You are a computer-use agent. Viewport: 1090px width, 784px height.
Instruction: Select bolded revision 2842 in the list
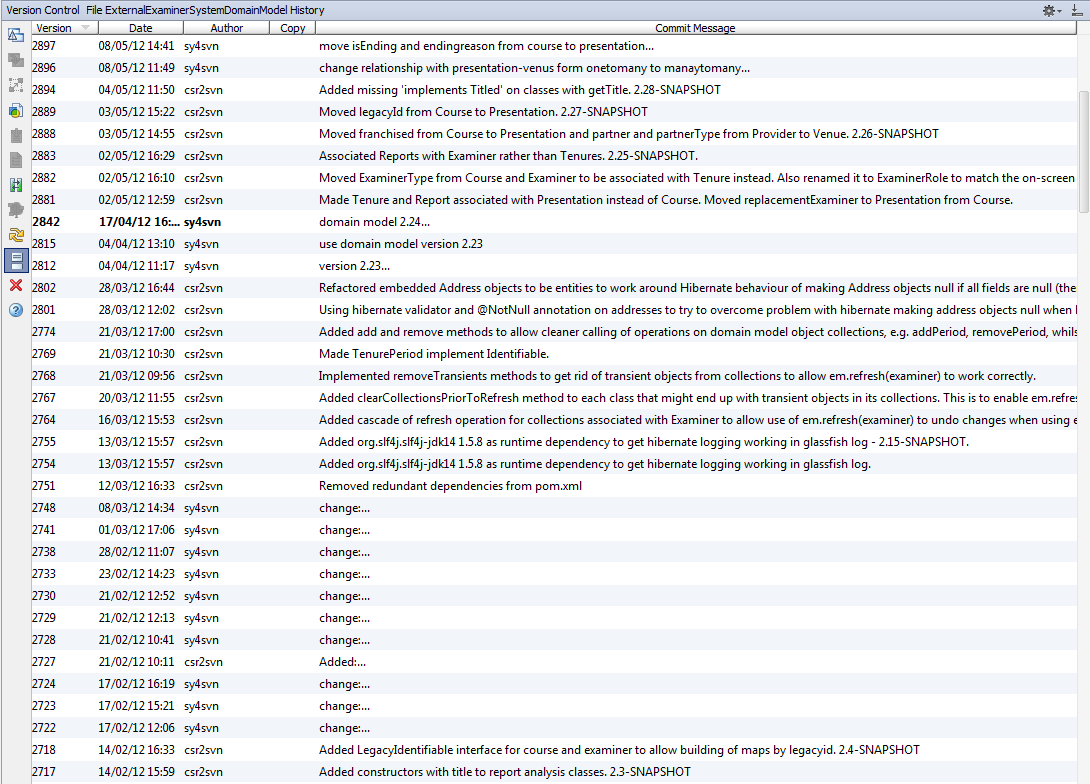(400, 221)
